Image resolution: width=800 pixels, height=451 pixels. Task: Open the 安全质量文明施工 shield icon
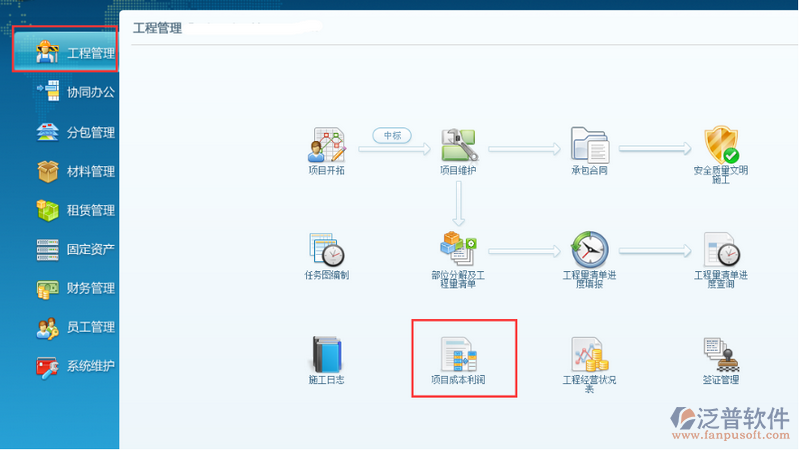pos(721,145)
